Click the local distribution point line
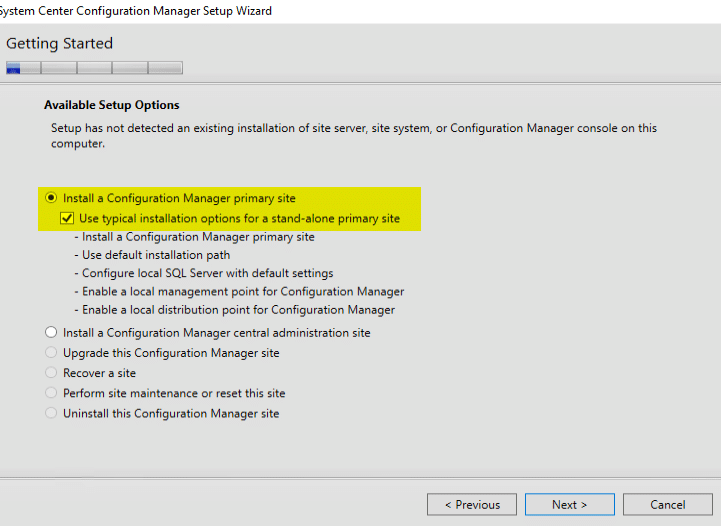 point(238,309)
